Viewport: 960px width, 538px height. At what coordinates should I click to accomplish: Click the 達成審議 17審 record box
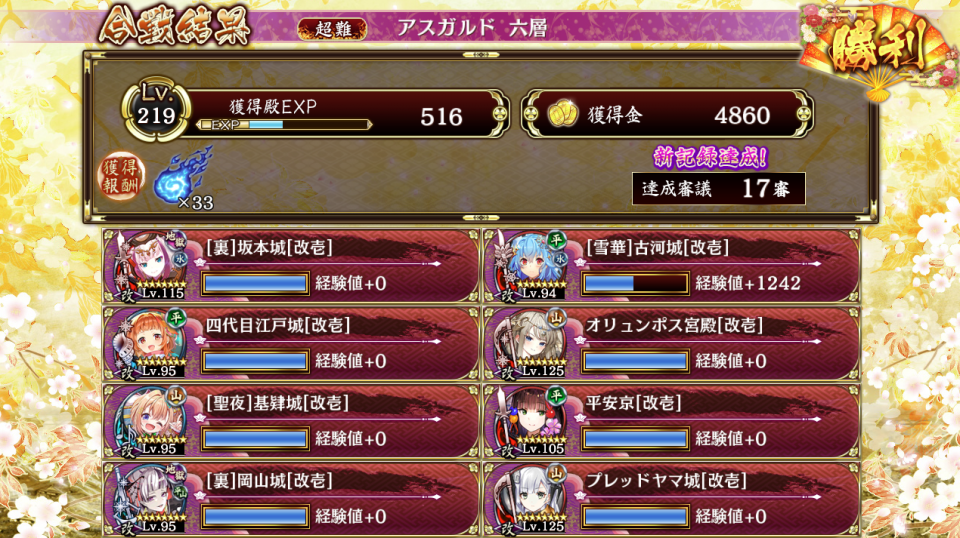[x=719, y=189]
